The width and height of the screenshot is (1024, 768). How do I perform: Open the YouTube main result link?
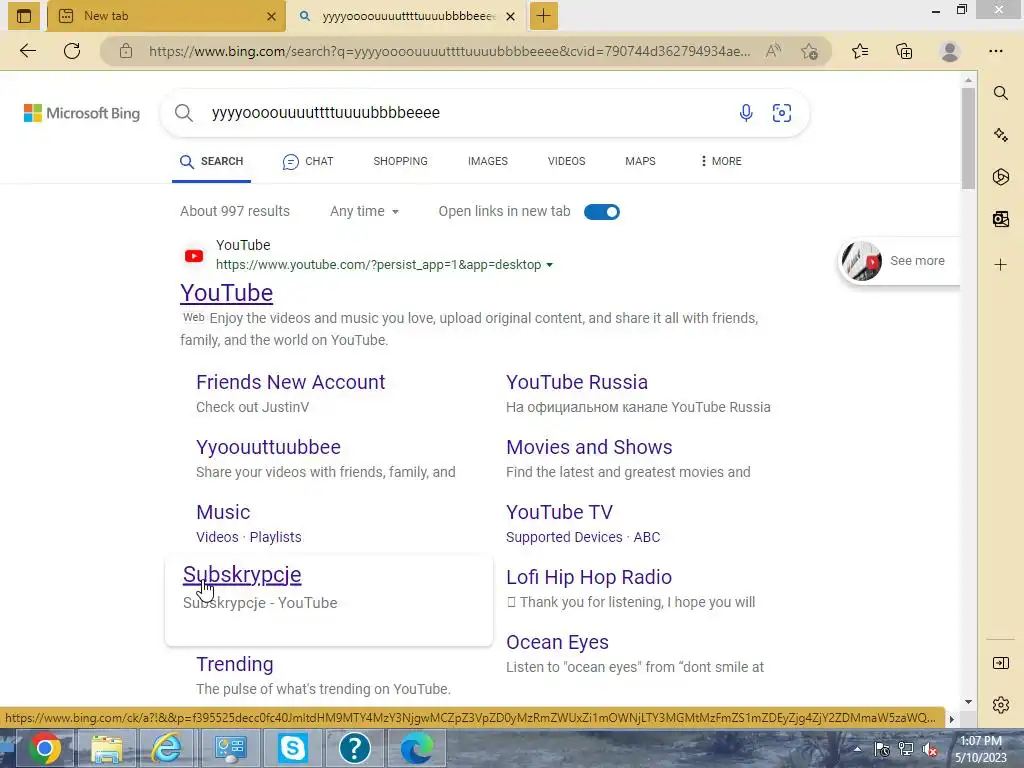click(227, 293)
